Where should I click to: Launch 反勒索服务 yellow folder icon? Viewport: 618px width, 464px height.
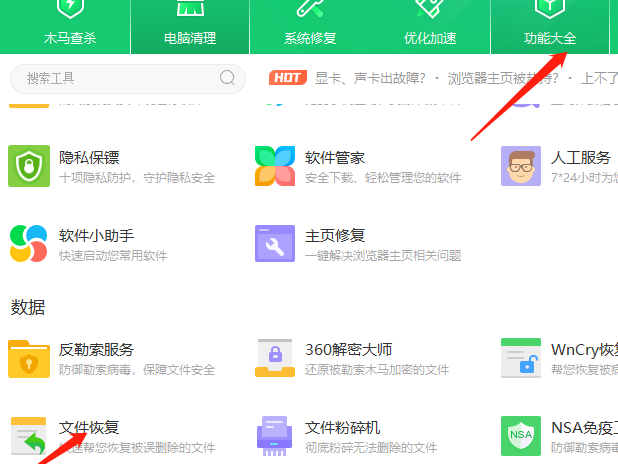[x=29, y=358]
